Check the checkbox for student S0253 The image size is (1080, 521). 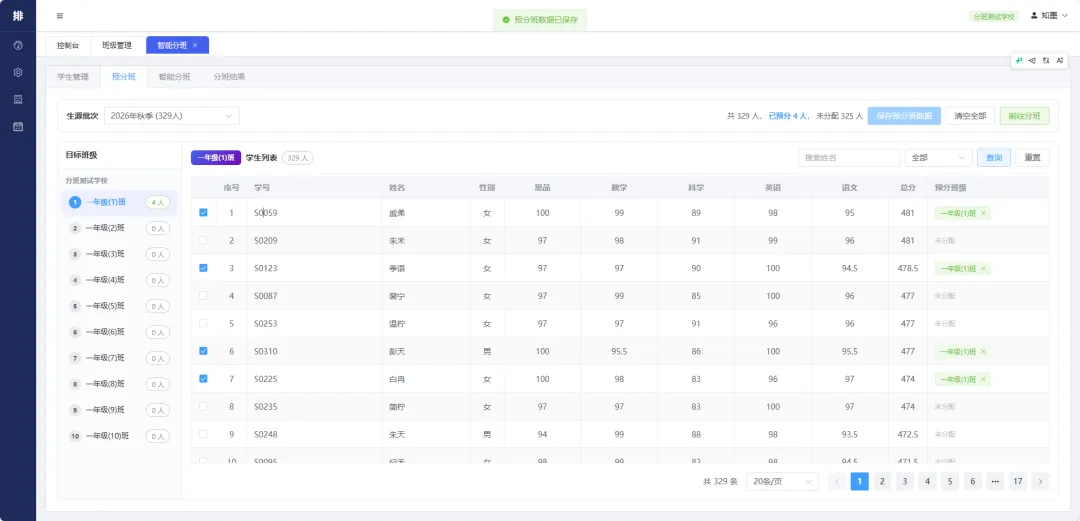click(x=203, y=323)
